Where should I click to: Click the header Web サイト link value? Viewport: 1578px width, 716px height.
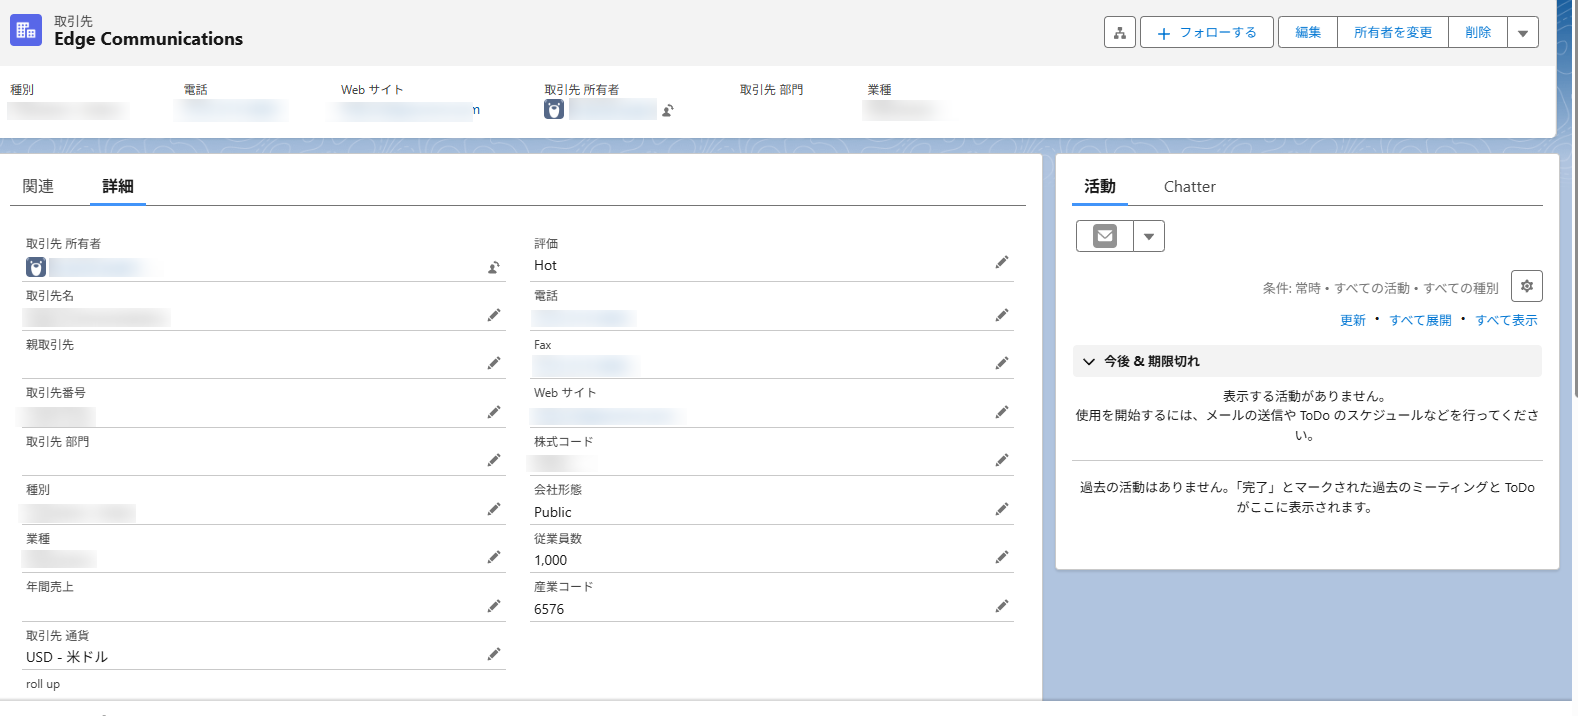[x=408, y=110]
